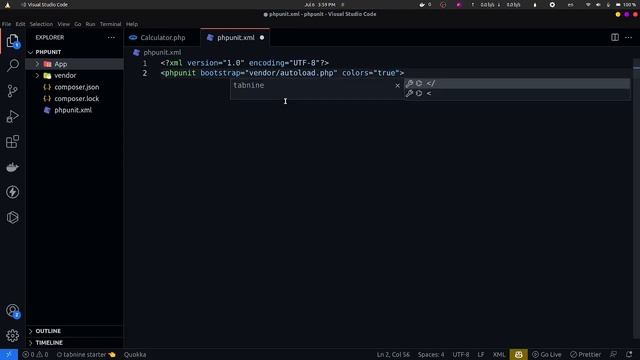This screenshot has height=360, width=640.
Task: Close the tabnine suggestion details panel
Action: [x=397, y=85]
